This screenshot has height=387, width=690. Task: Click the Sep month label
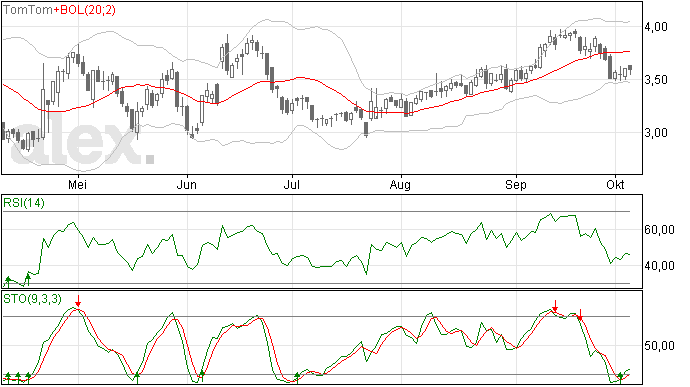point(515,185)
